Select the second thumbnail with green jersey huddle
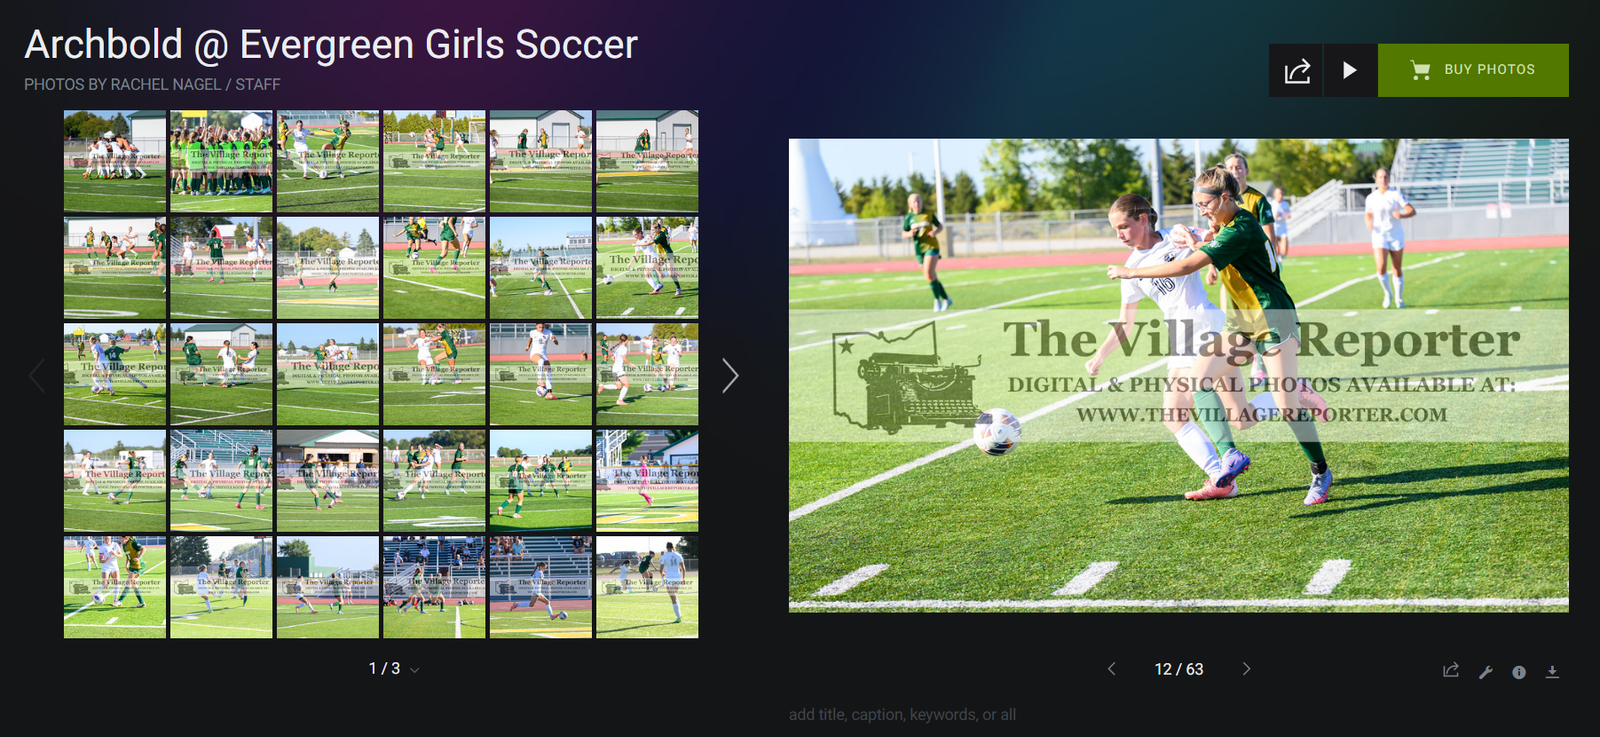This screenshot has width=1600, height=737. tap(221, 161)
